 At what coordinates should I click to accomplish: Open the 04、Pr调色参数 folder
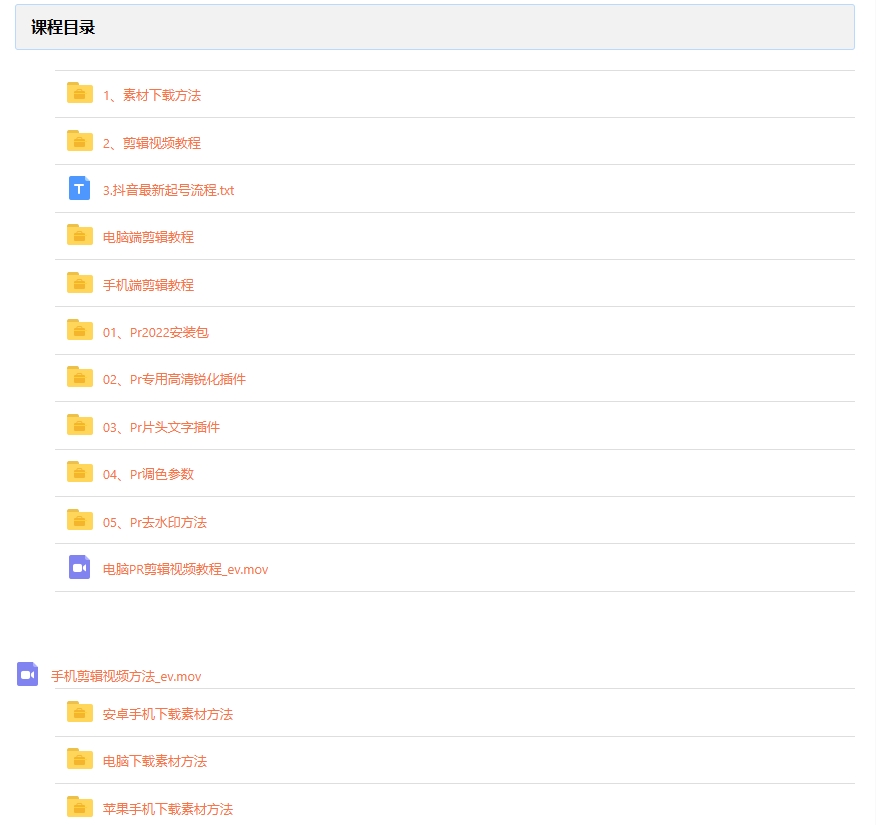[x=148, y=474]
